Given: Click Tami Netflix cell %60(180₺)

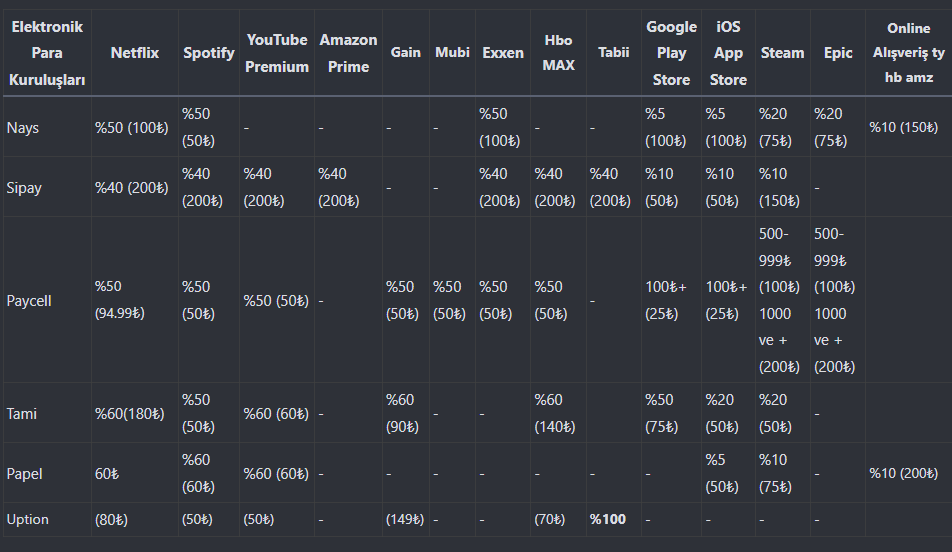Looking at the screenshot, I should click(x=129, y=414).
